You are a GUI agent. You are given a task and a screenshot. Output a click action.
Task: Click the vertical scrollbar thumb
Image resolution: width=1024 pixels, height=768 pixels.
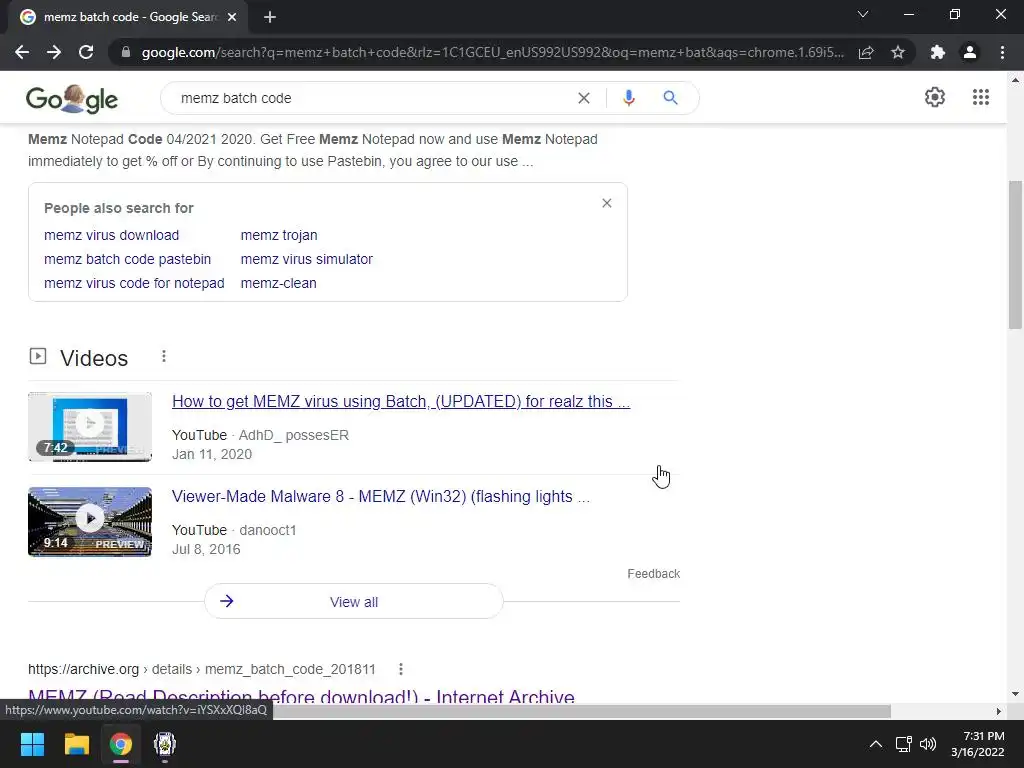tap(1015, 255)
